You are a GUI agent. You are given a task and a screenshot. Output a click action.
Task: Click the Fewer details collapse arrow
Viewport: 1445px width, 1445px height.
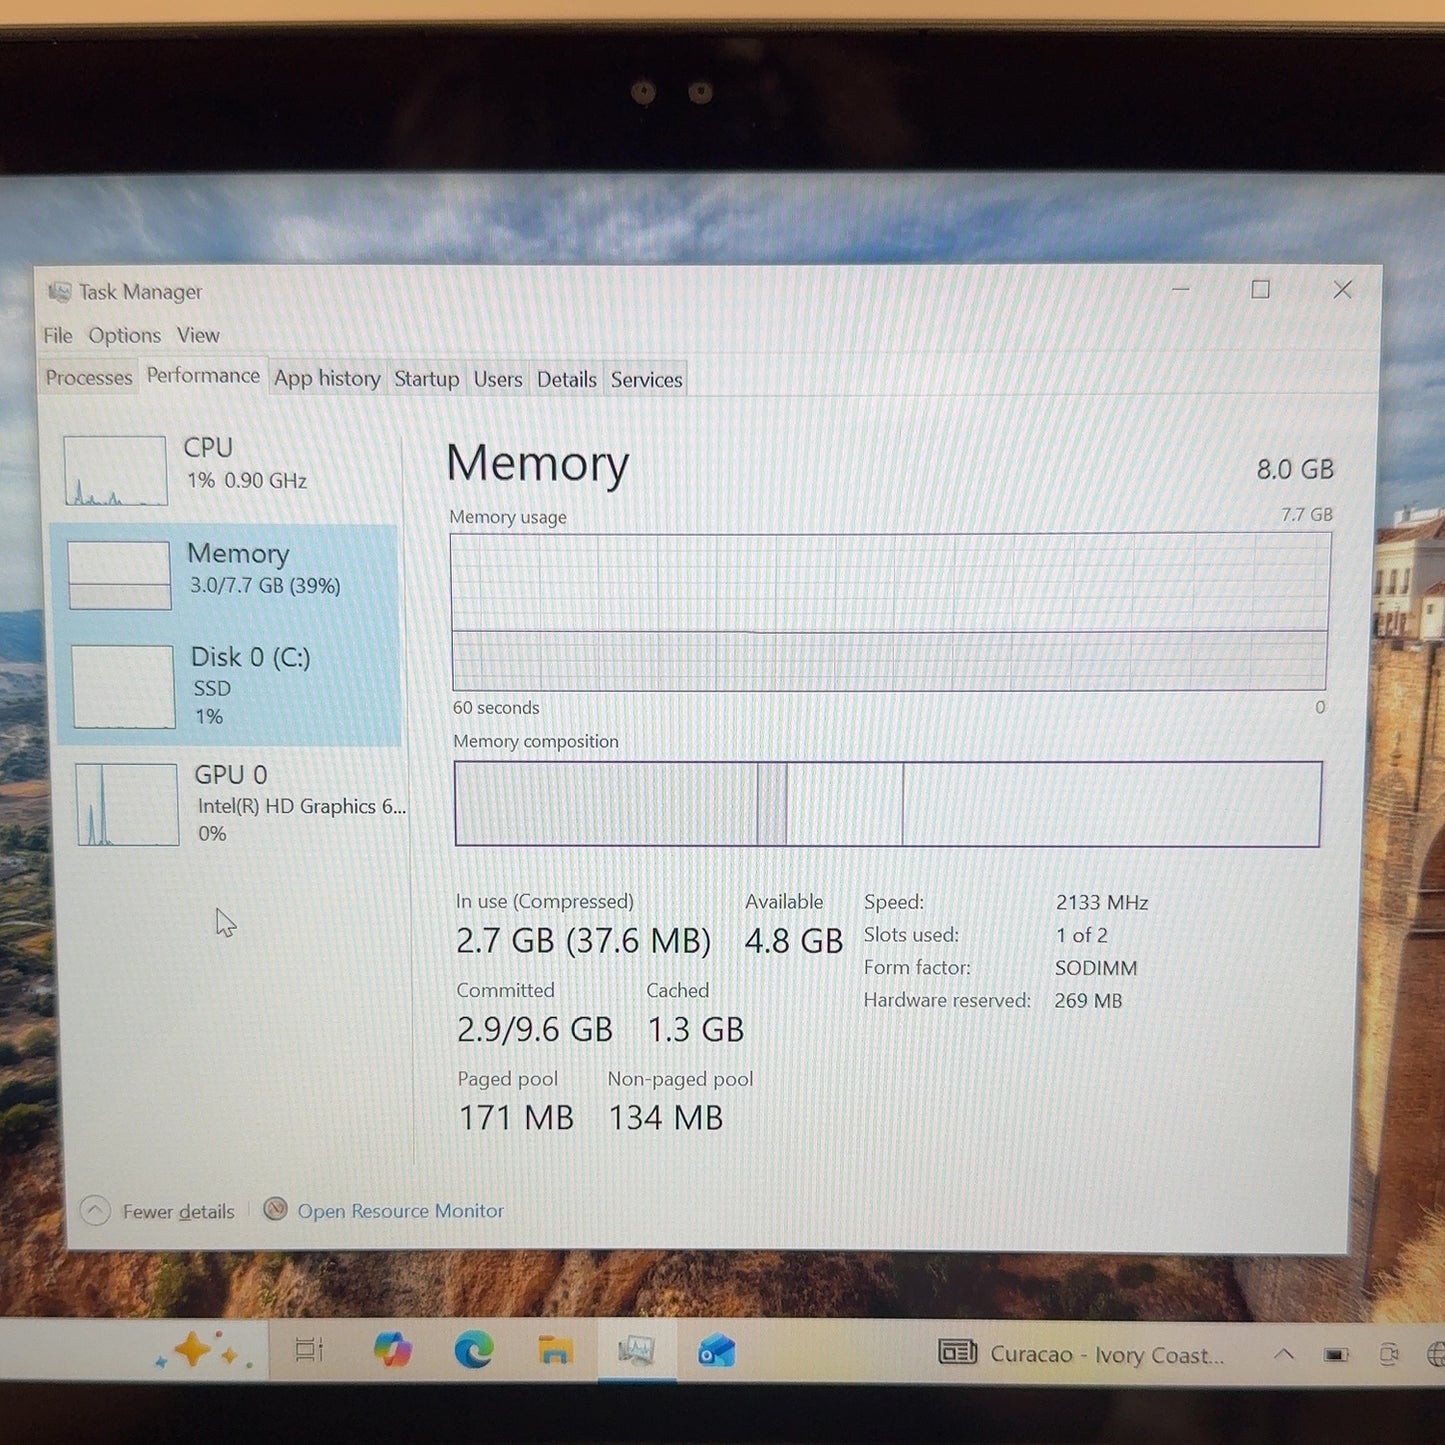(x=95, y=1211)
